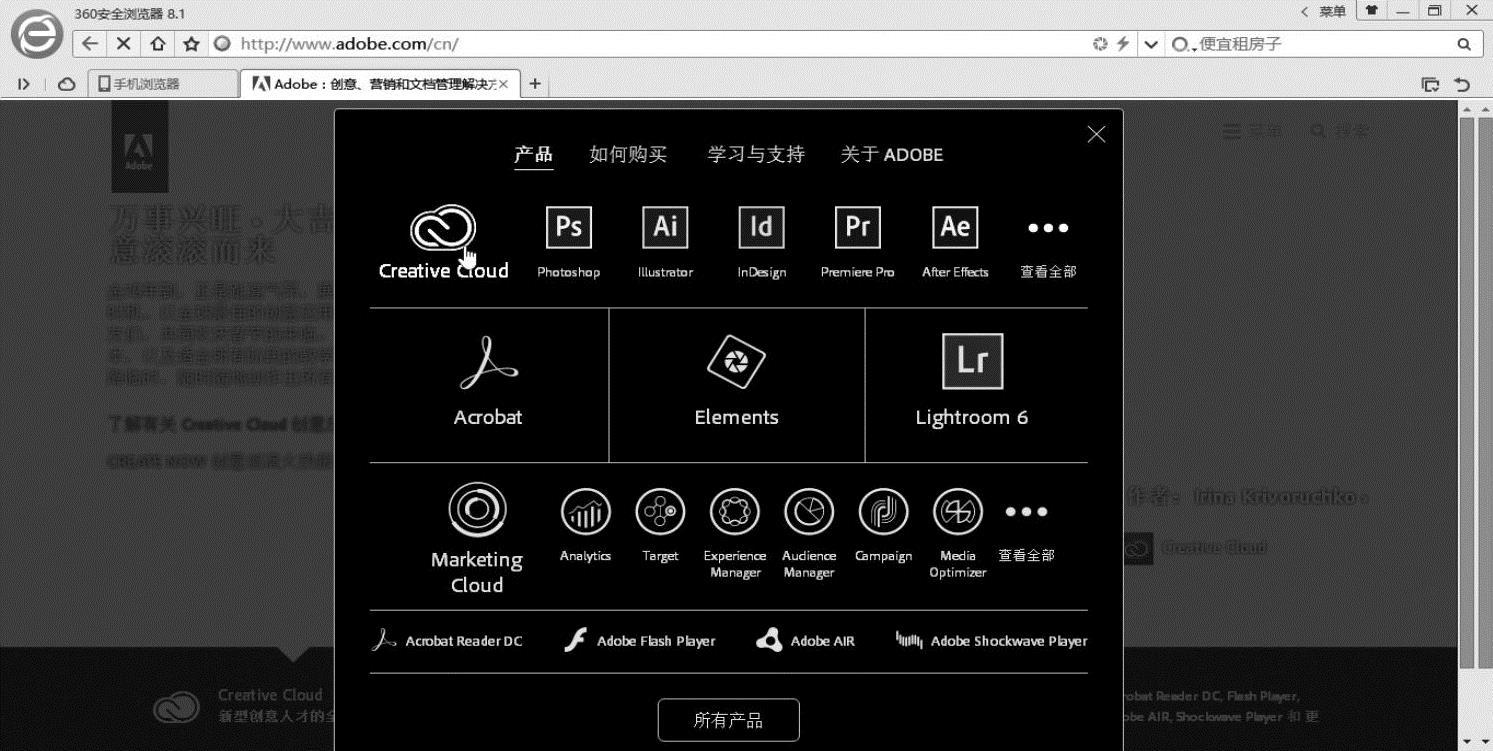Viewport: 1493px width, 751px height.
Task: Open the After Effects Ae icon
Action: pyautogui.click(x=954, y=228)
